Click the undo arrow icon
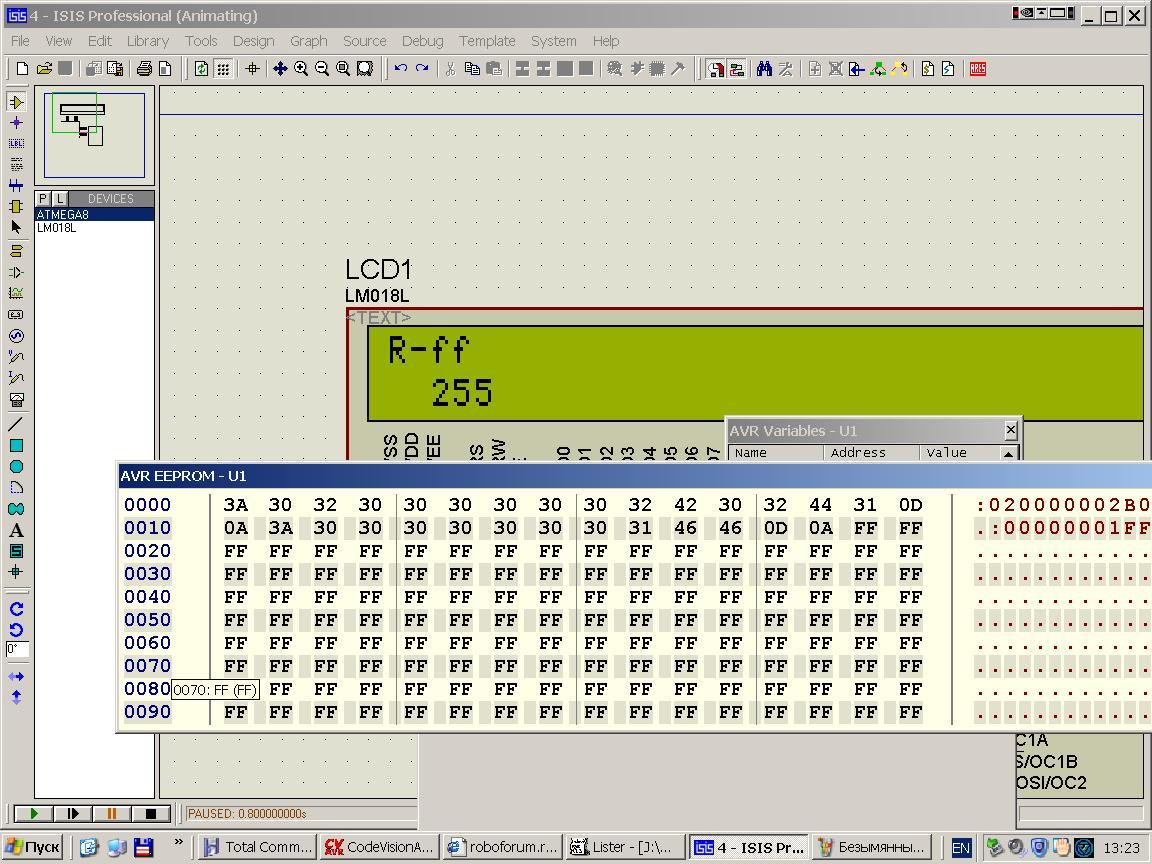 point(401,69)
